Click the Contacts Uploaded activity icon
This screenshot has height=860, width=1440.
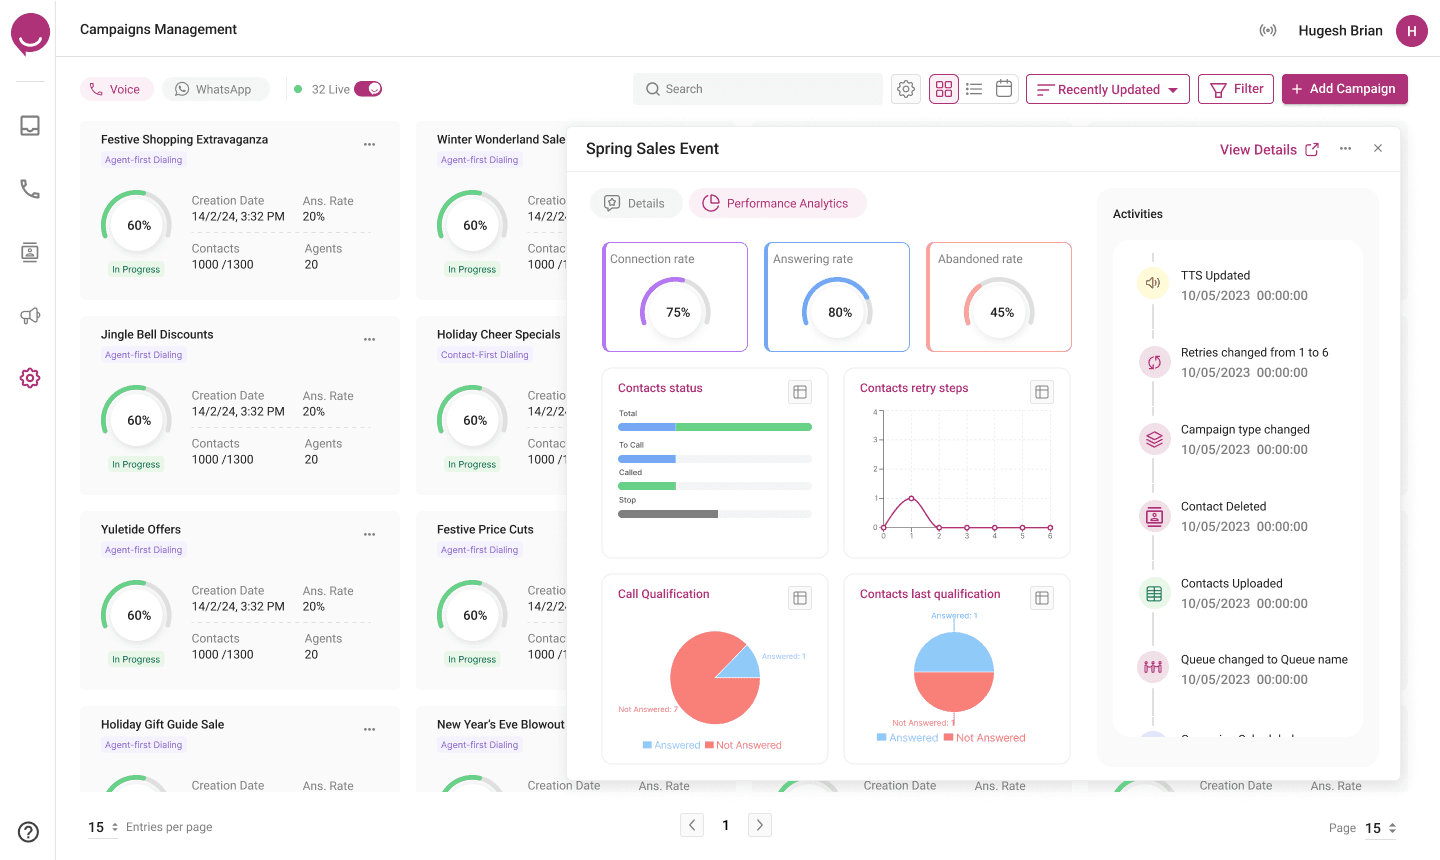(1154, 593)
